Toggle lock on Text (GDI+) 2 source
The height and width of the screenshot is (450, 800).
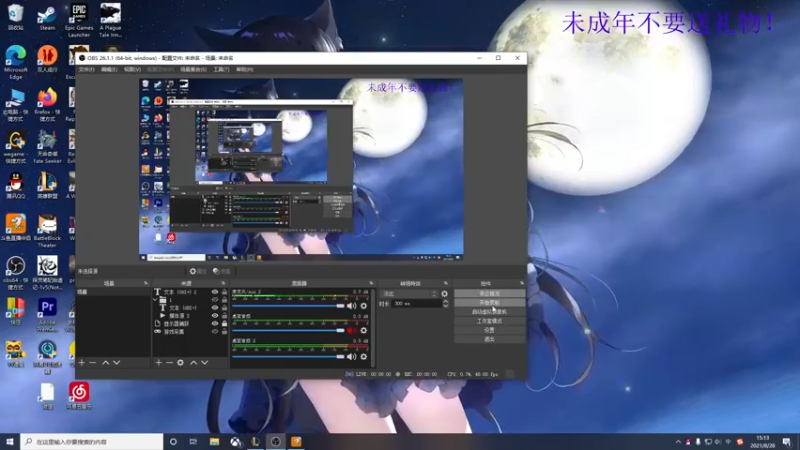pos(224,292)
